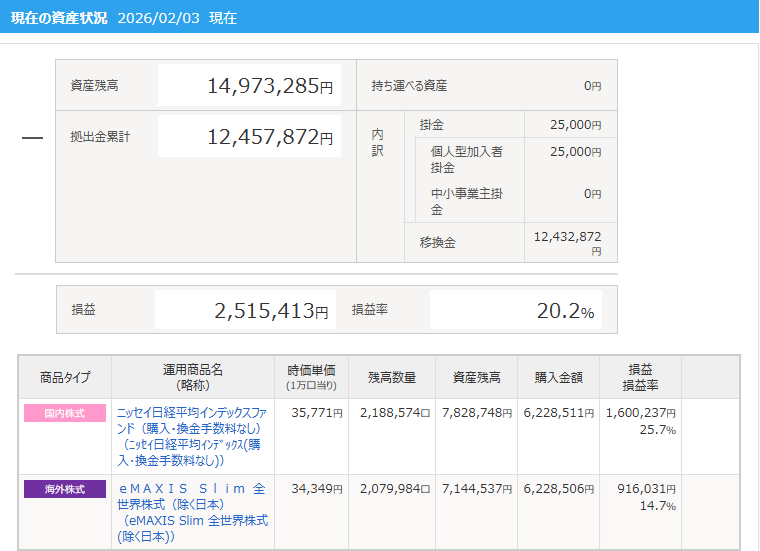The height and width of the screenshot is (551, 760).
Task: Click the 運用商品名 column header
Action: click(190, 376)
